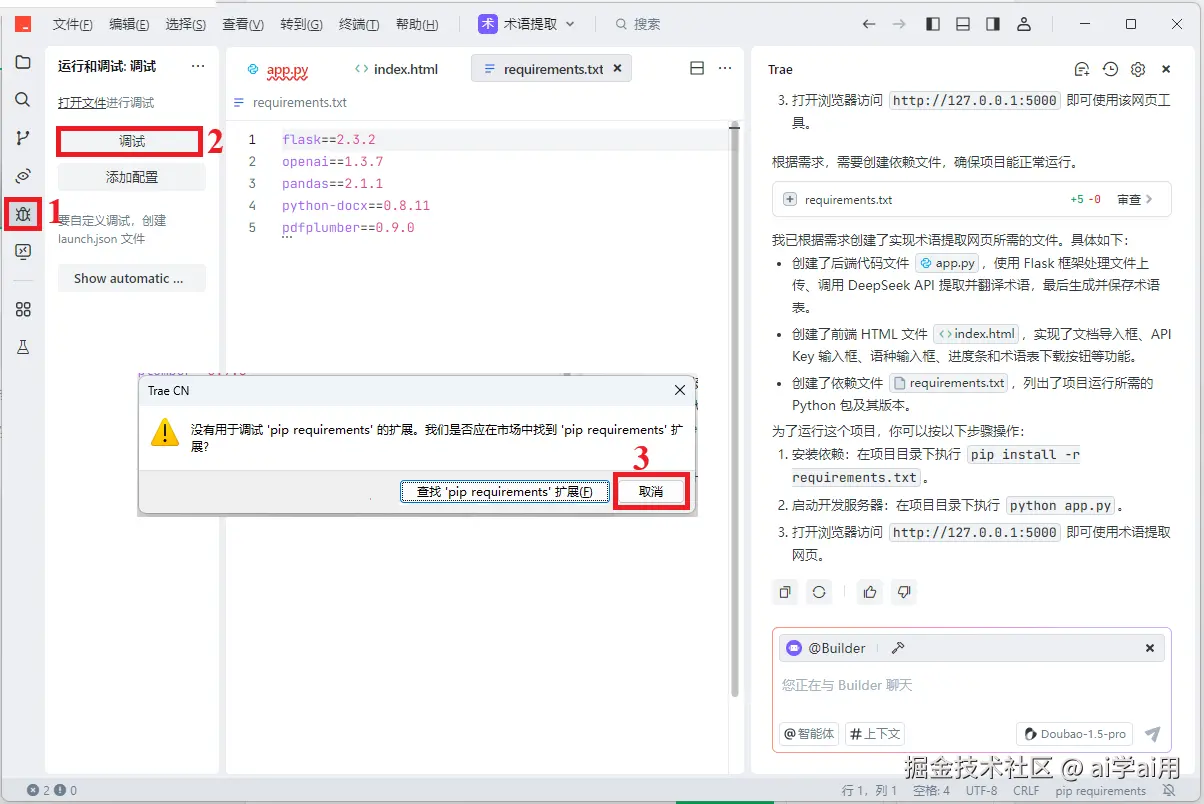Click 查找 'pip requirements' 扩展 button
1204x804 pixels.
pyautogui.click(x=504, y=491)
